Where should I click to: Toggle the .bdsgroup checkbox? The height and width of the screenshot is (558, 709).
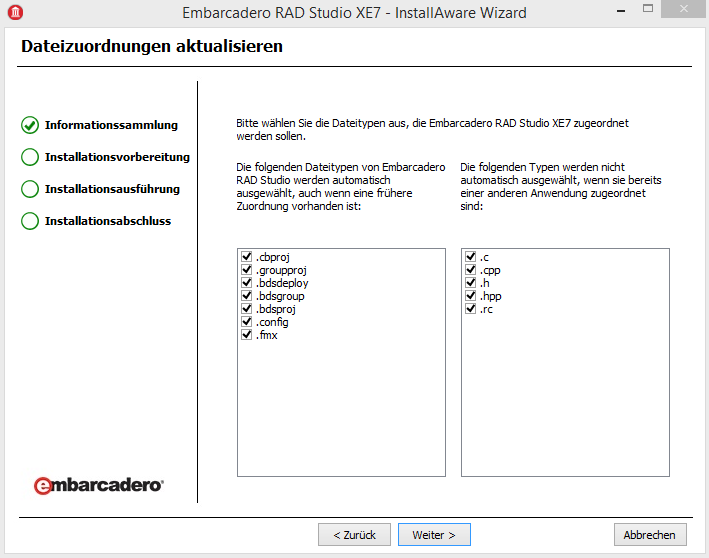point(246,296)
